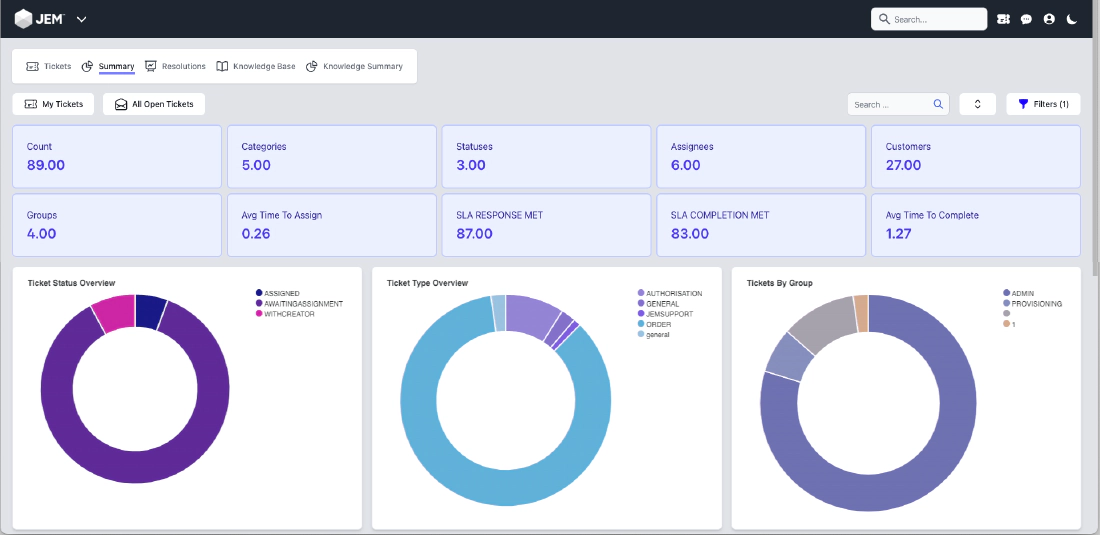Toggle ASSIGNED legend entry

(x=279, y=293)
